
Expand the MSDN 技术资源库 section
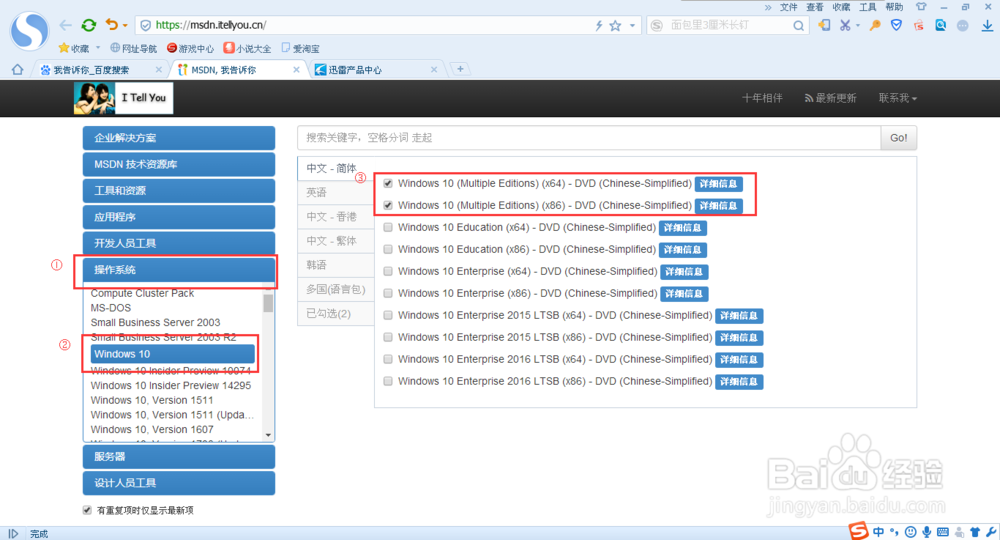pyautogui.click(x=179, y=164)
